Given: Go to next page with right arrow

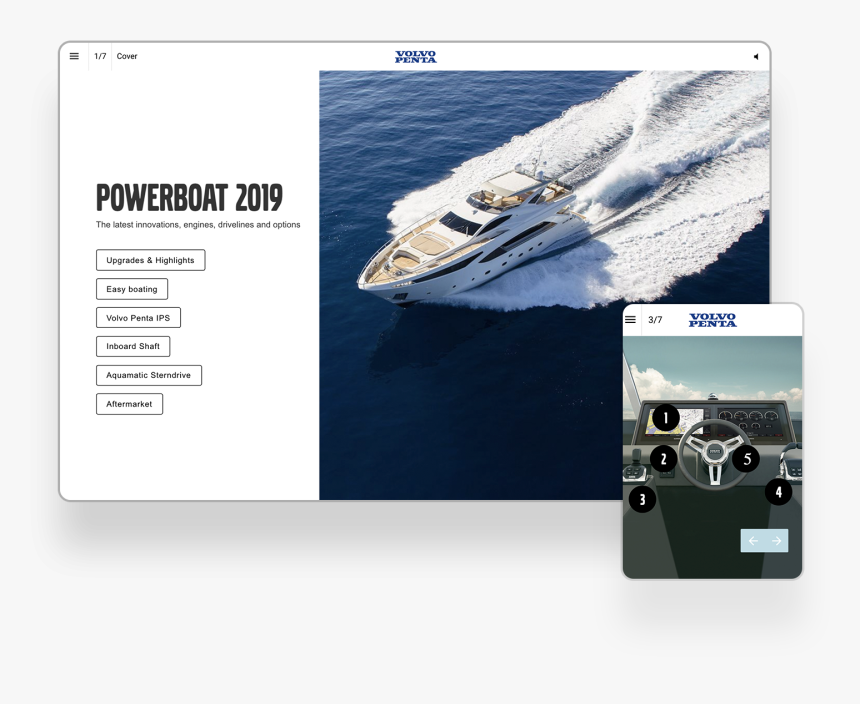Looking at the screenshot, I should pyautogui.click(x=777, y=541).
